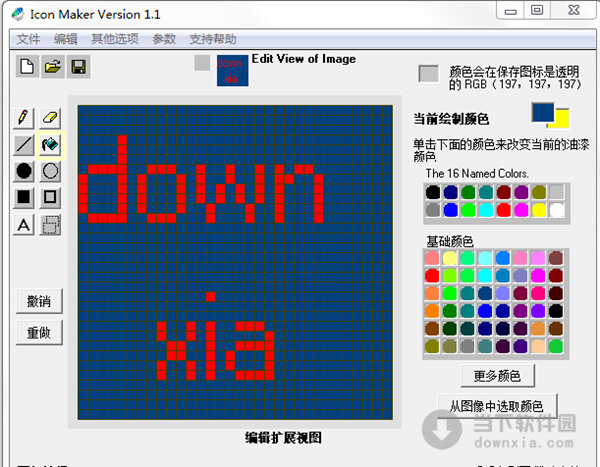Choose the dashed selection marquee tool
The width and height of the screenshot is (600, 467).
[50, 225]
